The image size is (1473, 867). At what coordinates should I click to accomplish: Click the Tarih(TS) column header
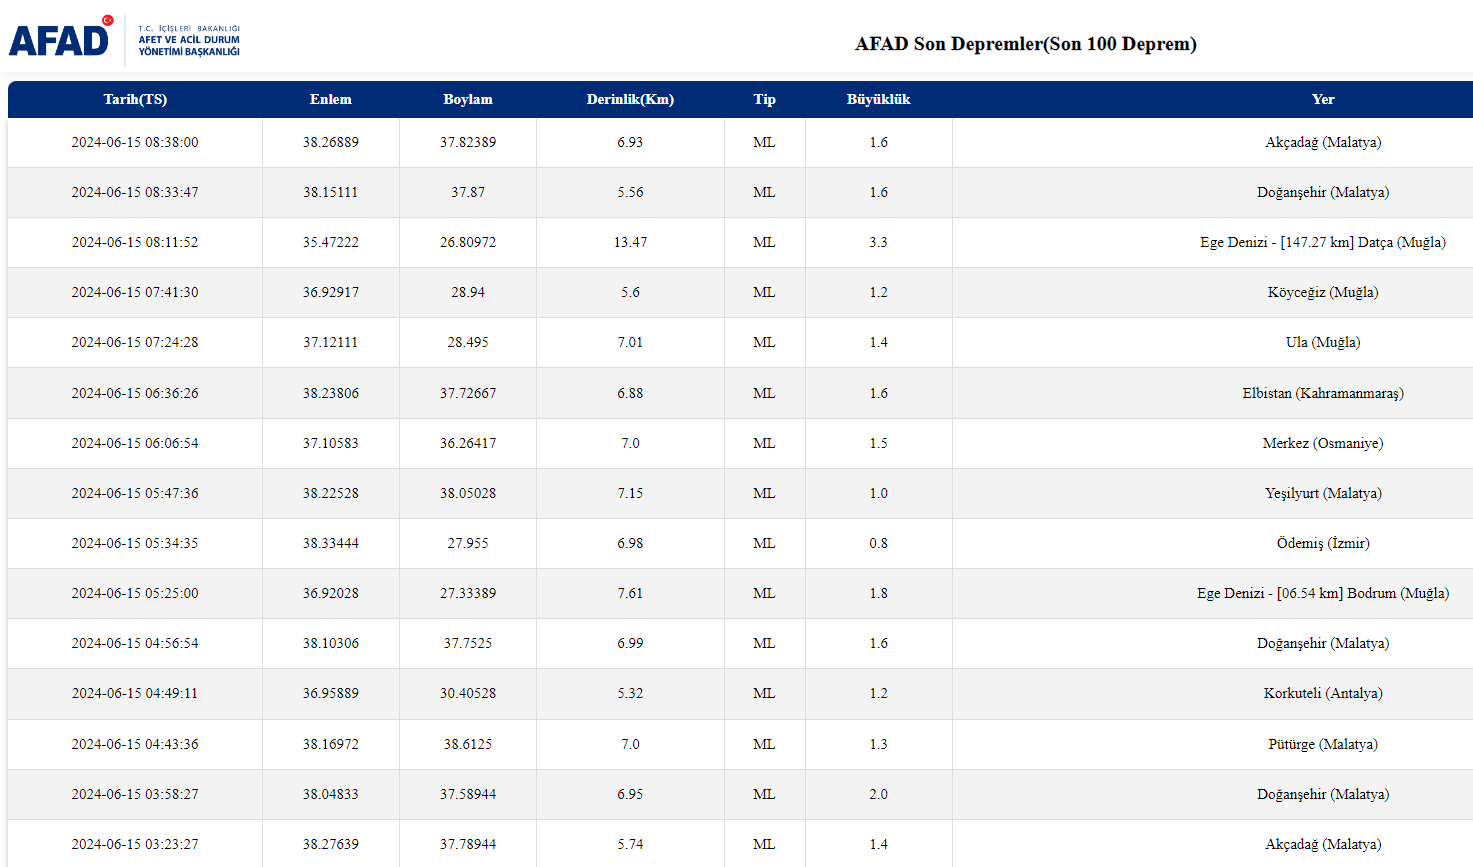(x=135, y=99)
